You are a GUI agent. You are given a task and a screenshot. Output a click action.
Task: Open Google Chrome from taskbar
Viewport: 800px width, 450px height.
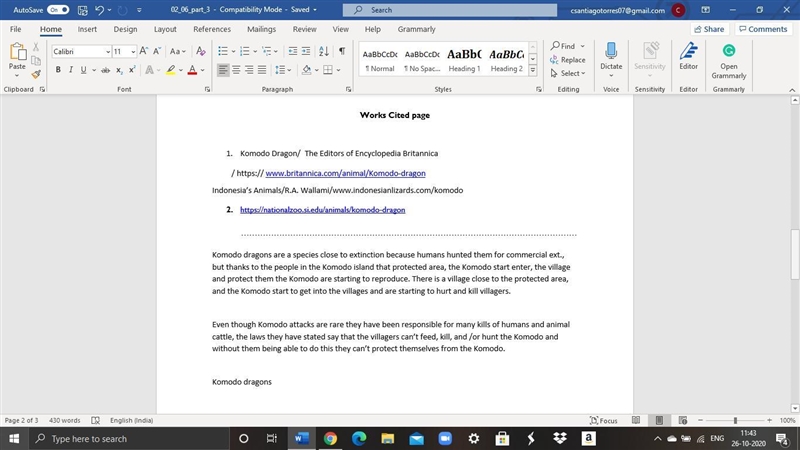(330, 438)
